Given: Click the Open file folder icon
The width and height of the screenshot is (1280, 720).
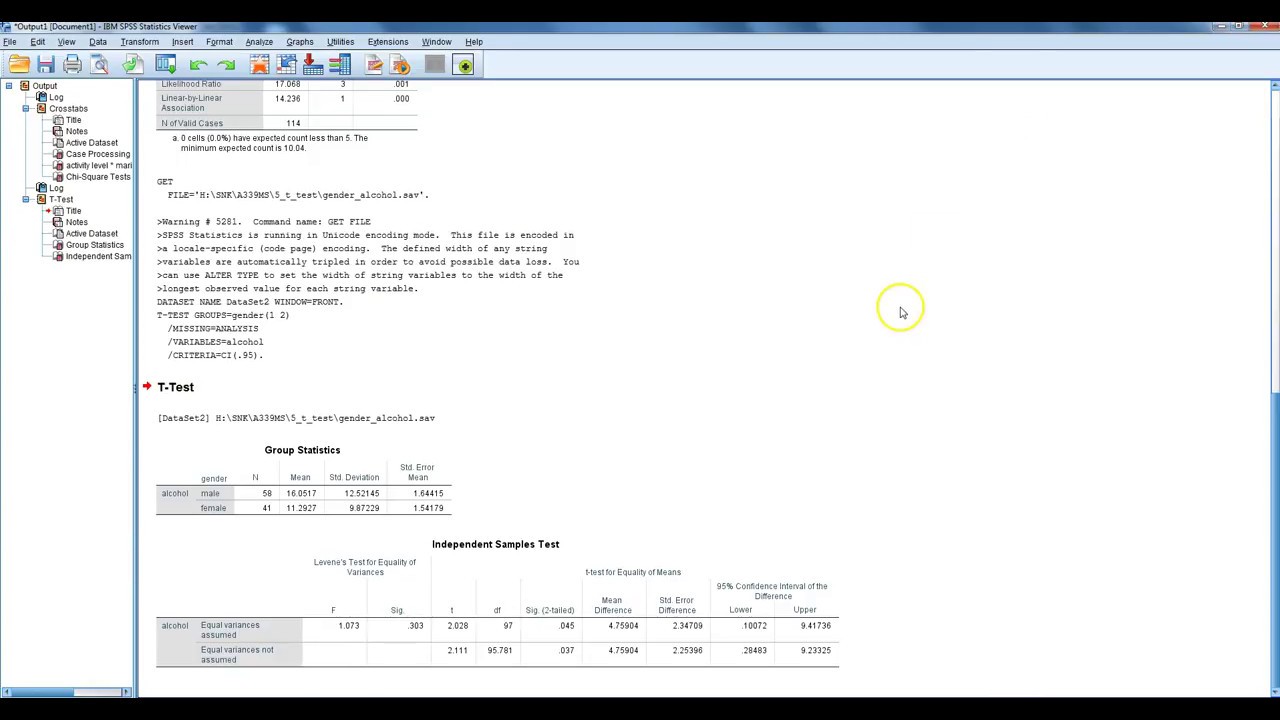Looking at the screenshot, I should tap(19, 65).
